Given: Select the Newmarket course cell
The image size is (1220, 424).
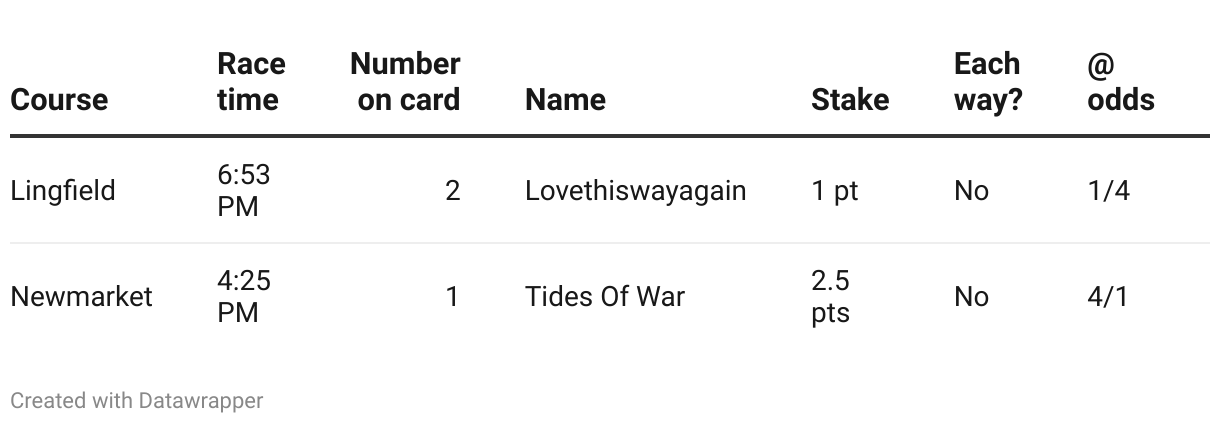Looking at the screenshot, I should pyautogui.click(x=81, y=297).
